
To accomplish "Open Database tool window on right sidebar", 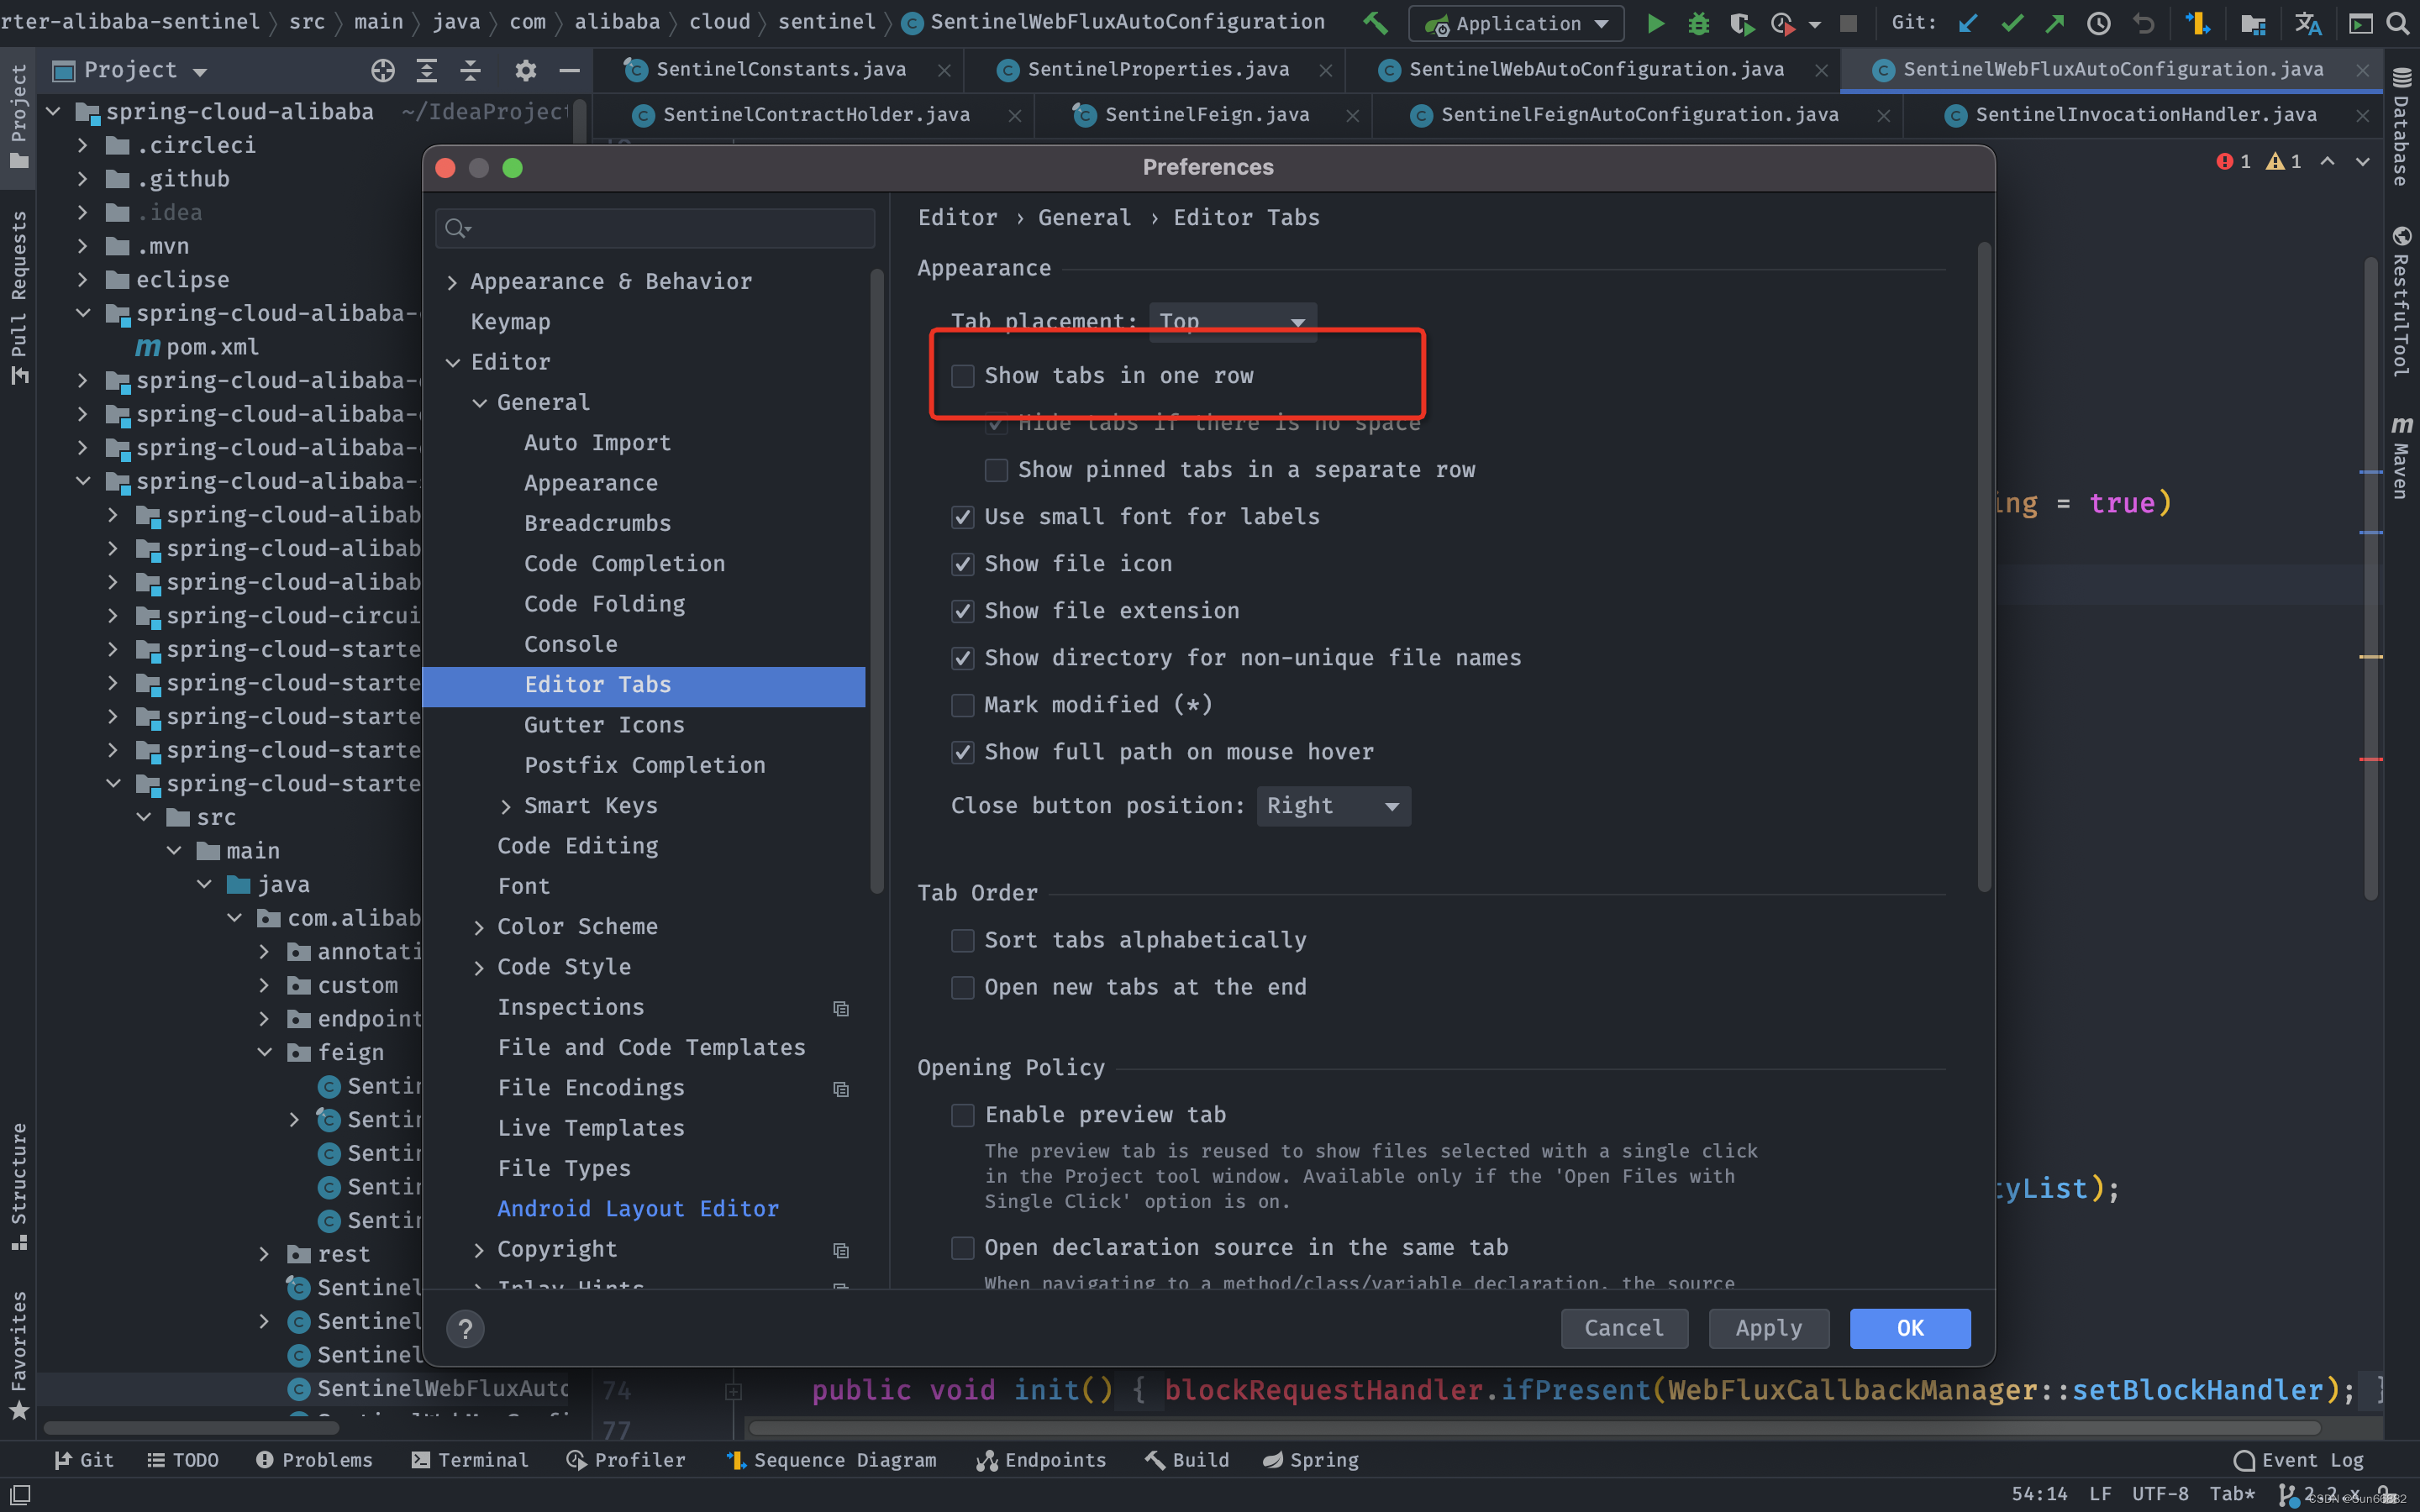I will pos(2401,127).
